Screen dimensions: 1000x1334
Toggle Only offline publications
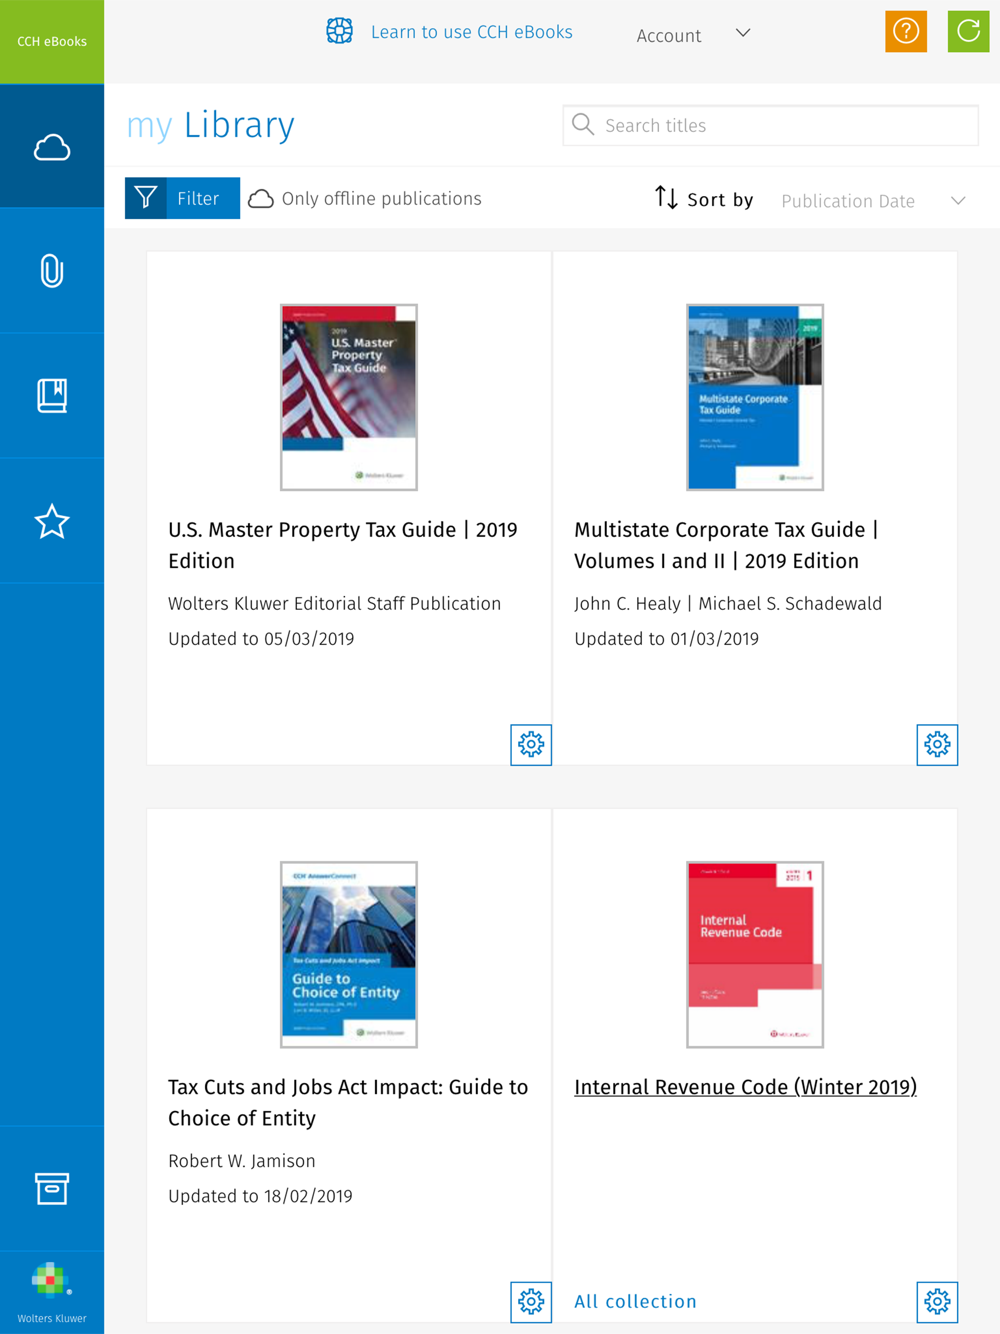(365, 199)
